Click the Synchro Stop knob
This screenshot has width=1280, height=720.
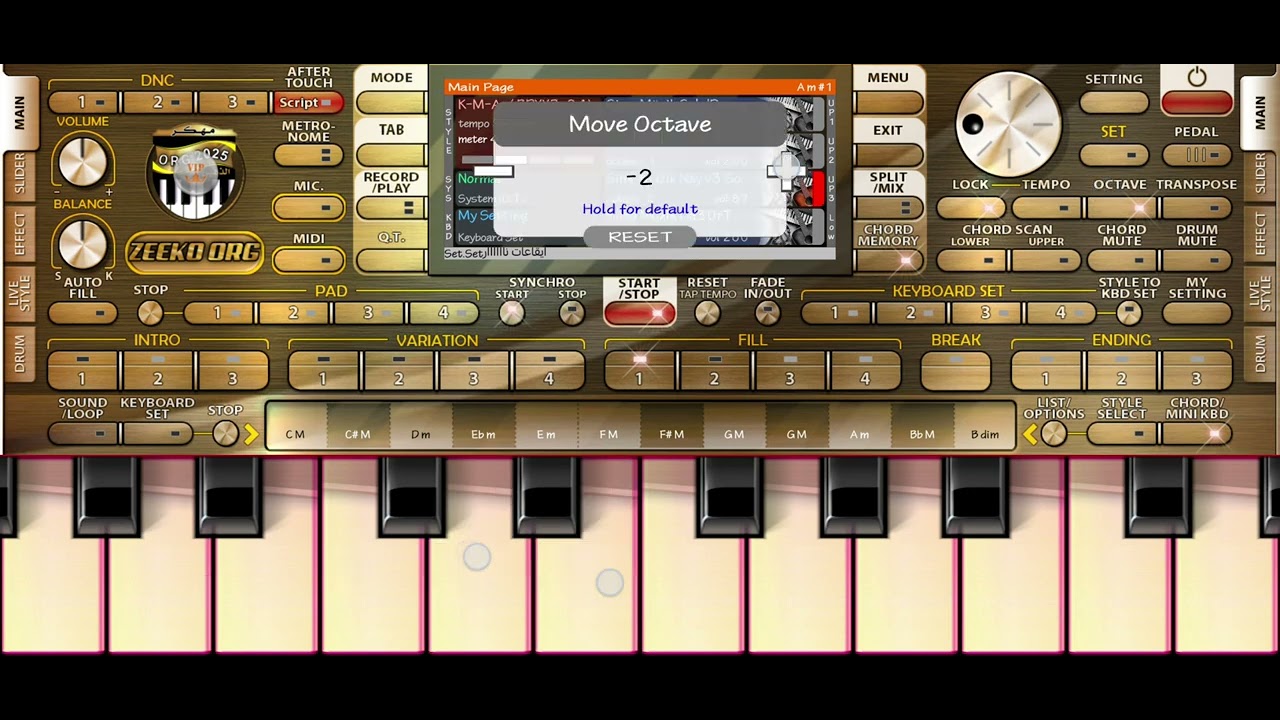coord(571,313)
